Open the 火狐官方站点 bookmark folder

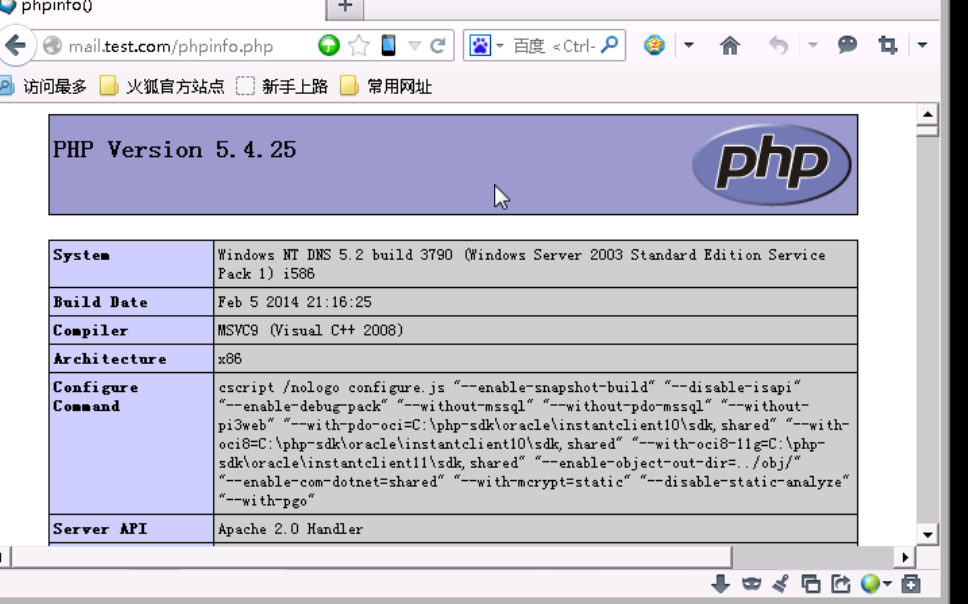(x=162, y=86)
